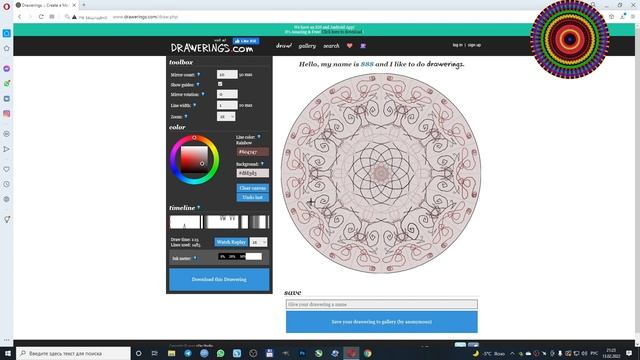
Task: Click the help icon next to Line width
Action: (195, 105)
